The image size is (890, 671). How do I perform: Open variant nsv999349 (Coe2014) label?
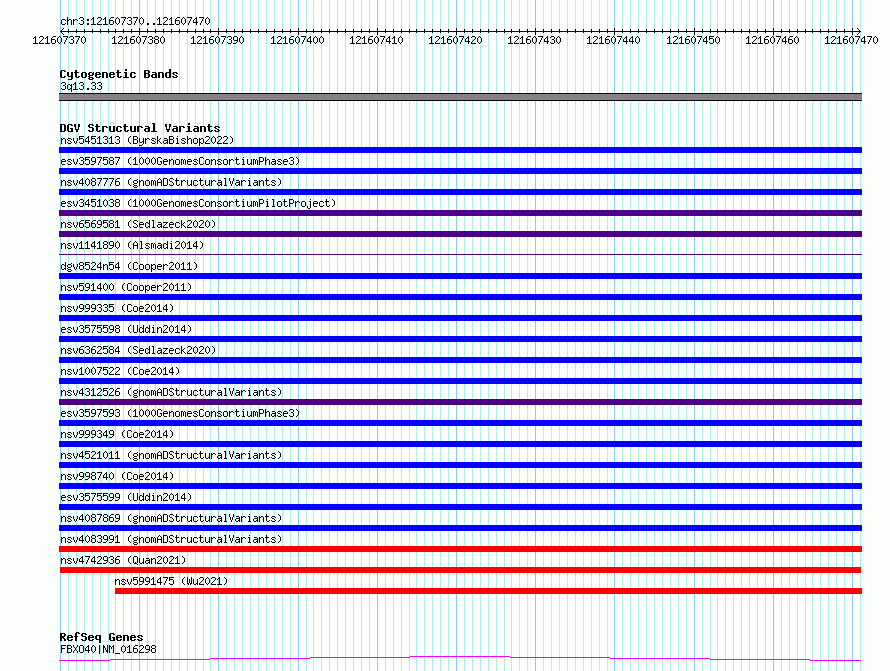(x=117, y=434)
